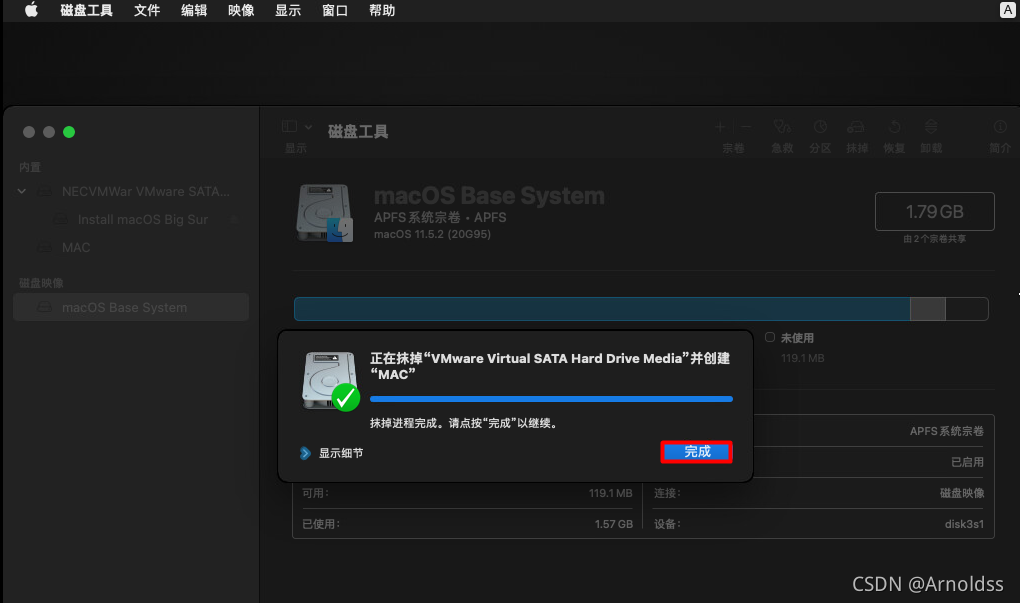Open the Info toolbar icon
The height and width of the screenshot is (603, 1020).
[1000, 127]
